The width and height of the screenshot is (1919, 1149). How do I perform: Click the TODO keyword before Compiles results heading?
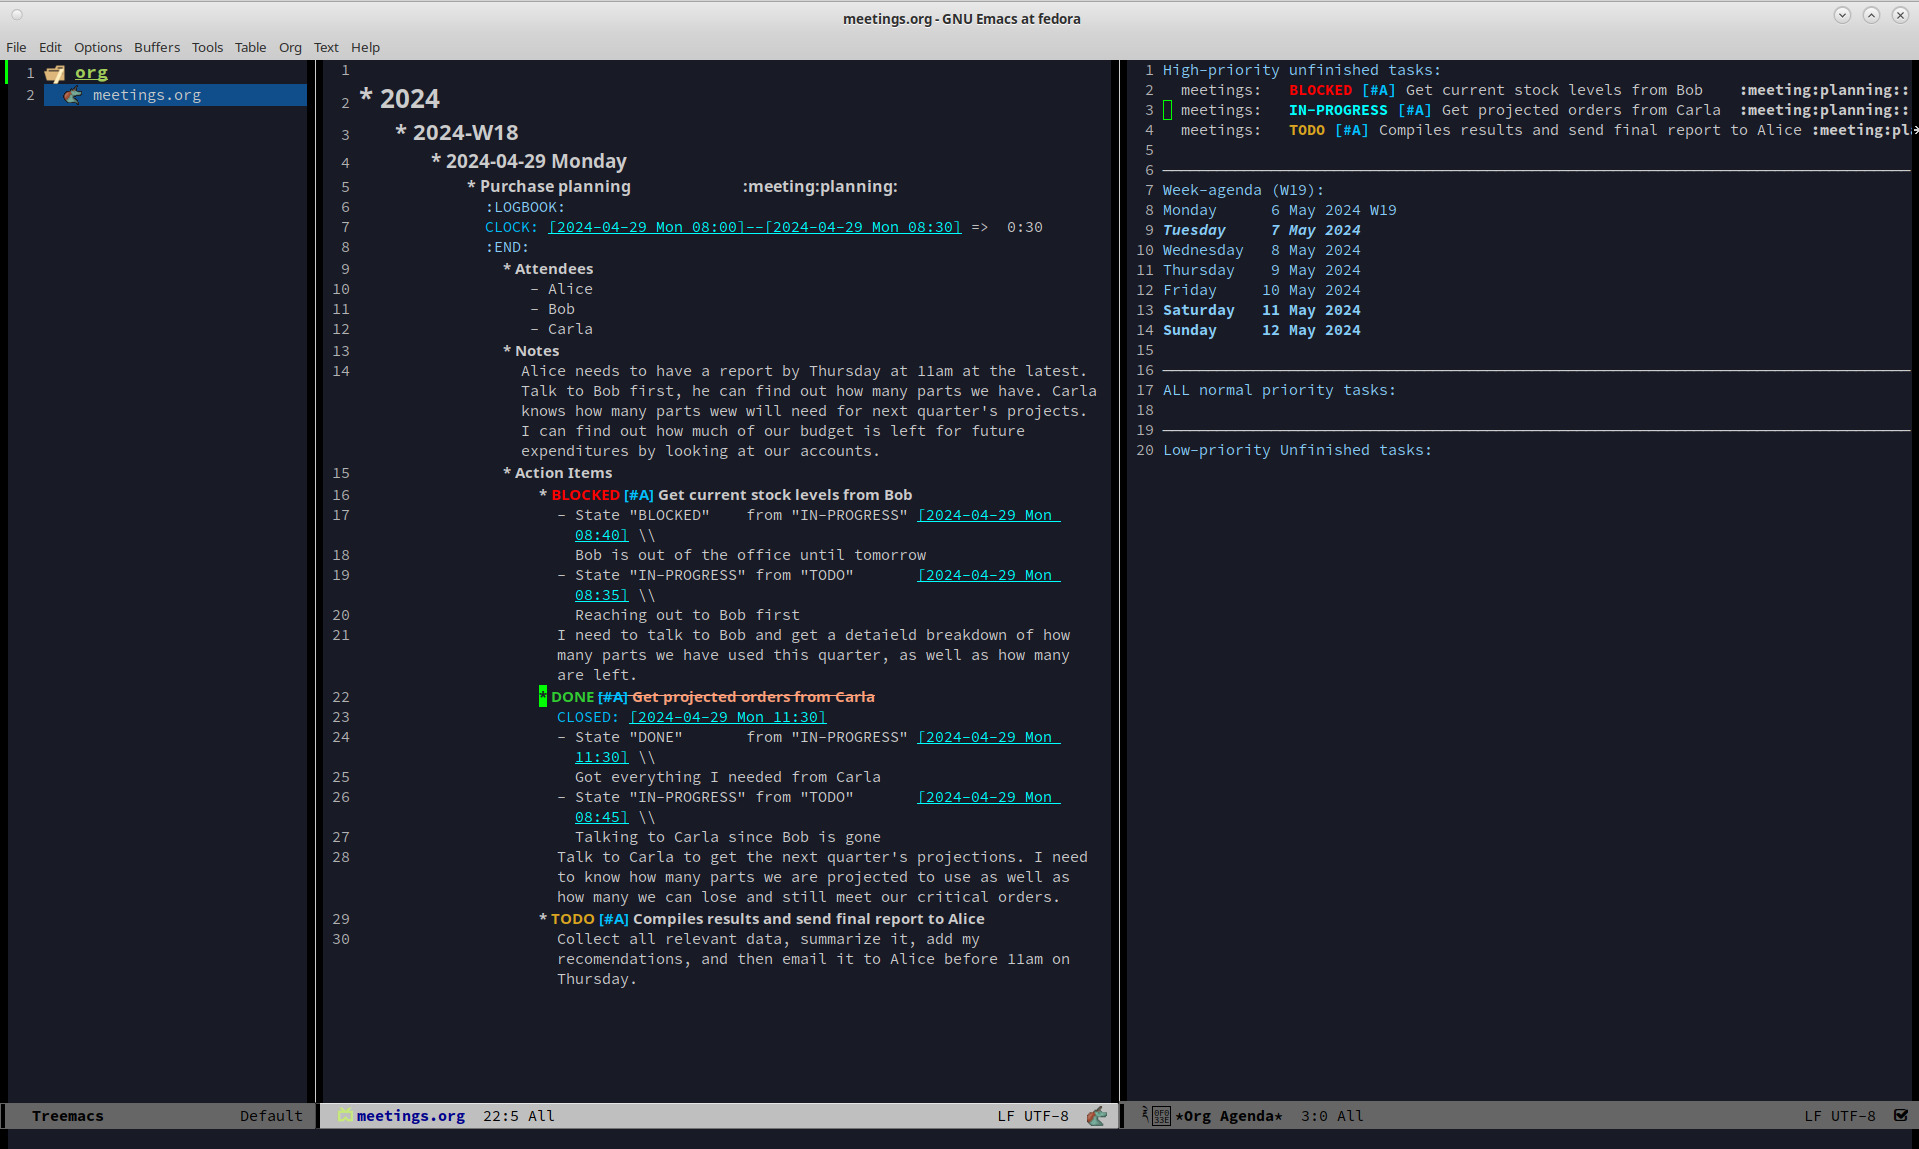click(x=573, y=918)
